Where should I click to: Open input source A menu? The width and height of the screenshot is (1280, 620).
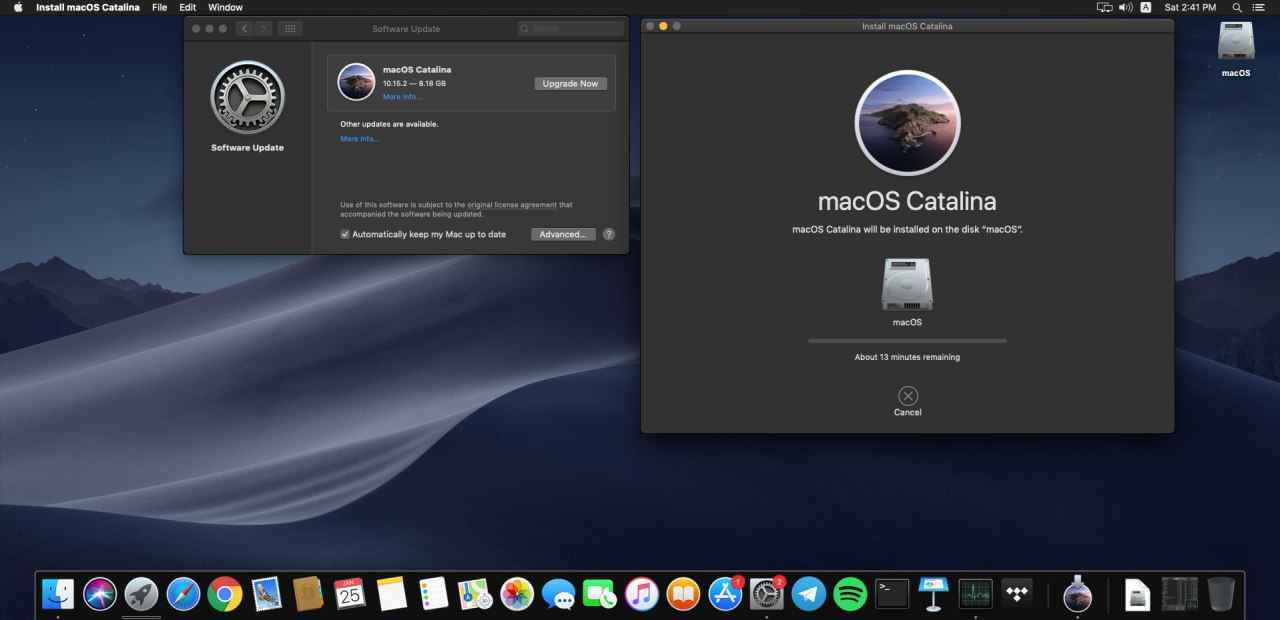click(1146, 7)
